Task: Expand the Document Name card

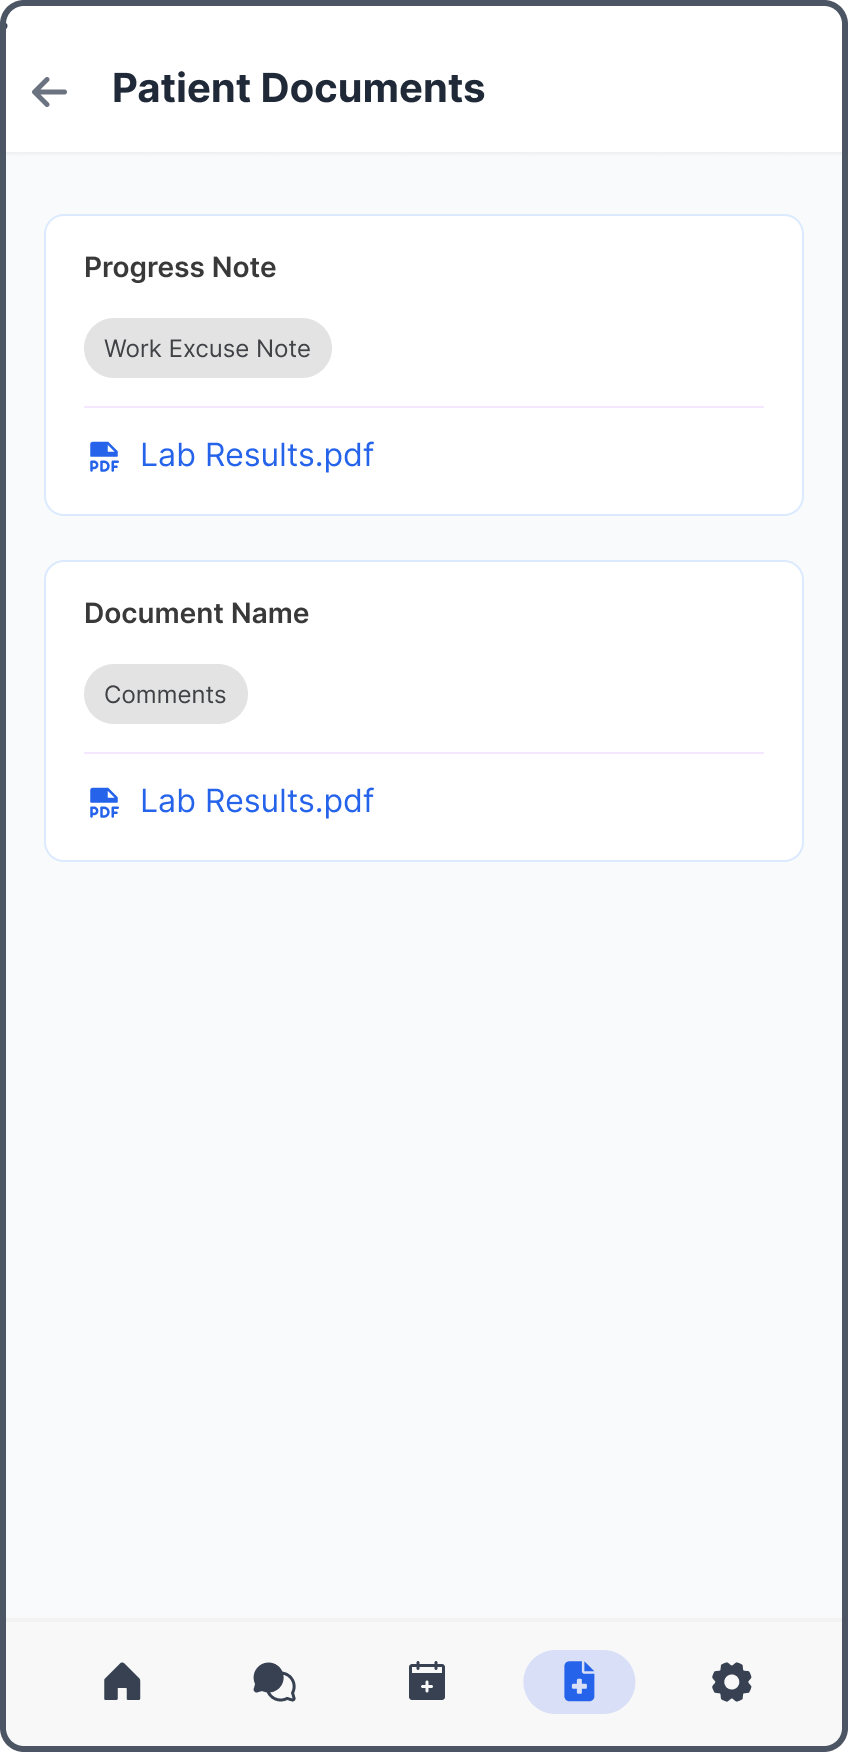Action: [424, 710]
